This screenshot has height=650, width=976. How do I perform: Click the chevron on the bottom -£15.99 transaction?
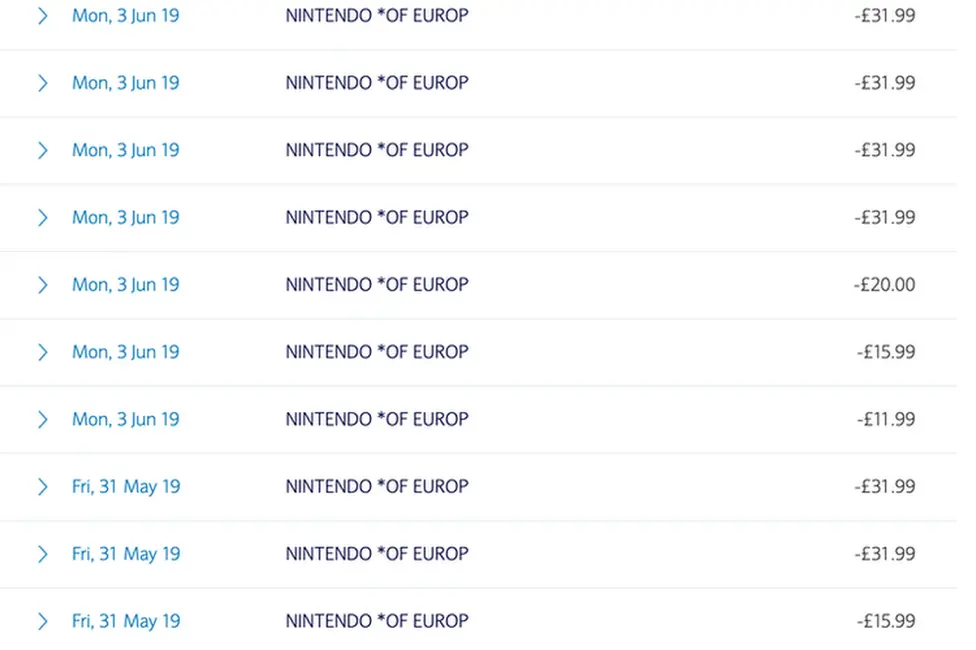point(42,620)
